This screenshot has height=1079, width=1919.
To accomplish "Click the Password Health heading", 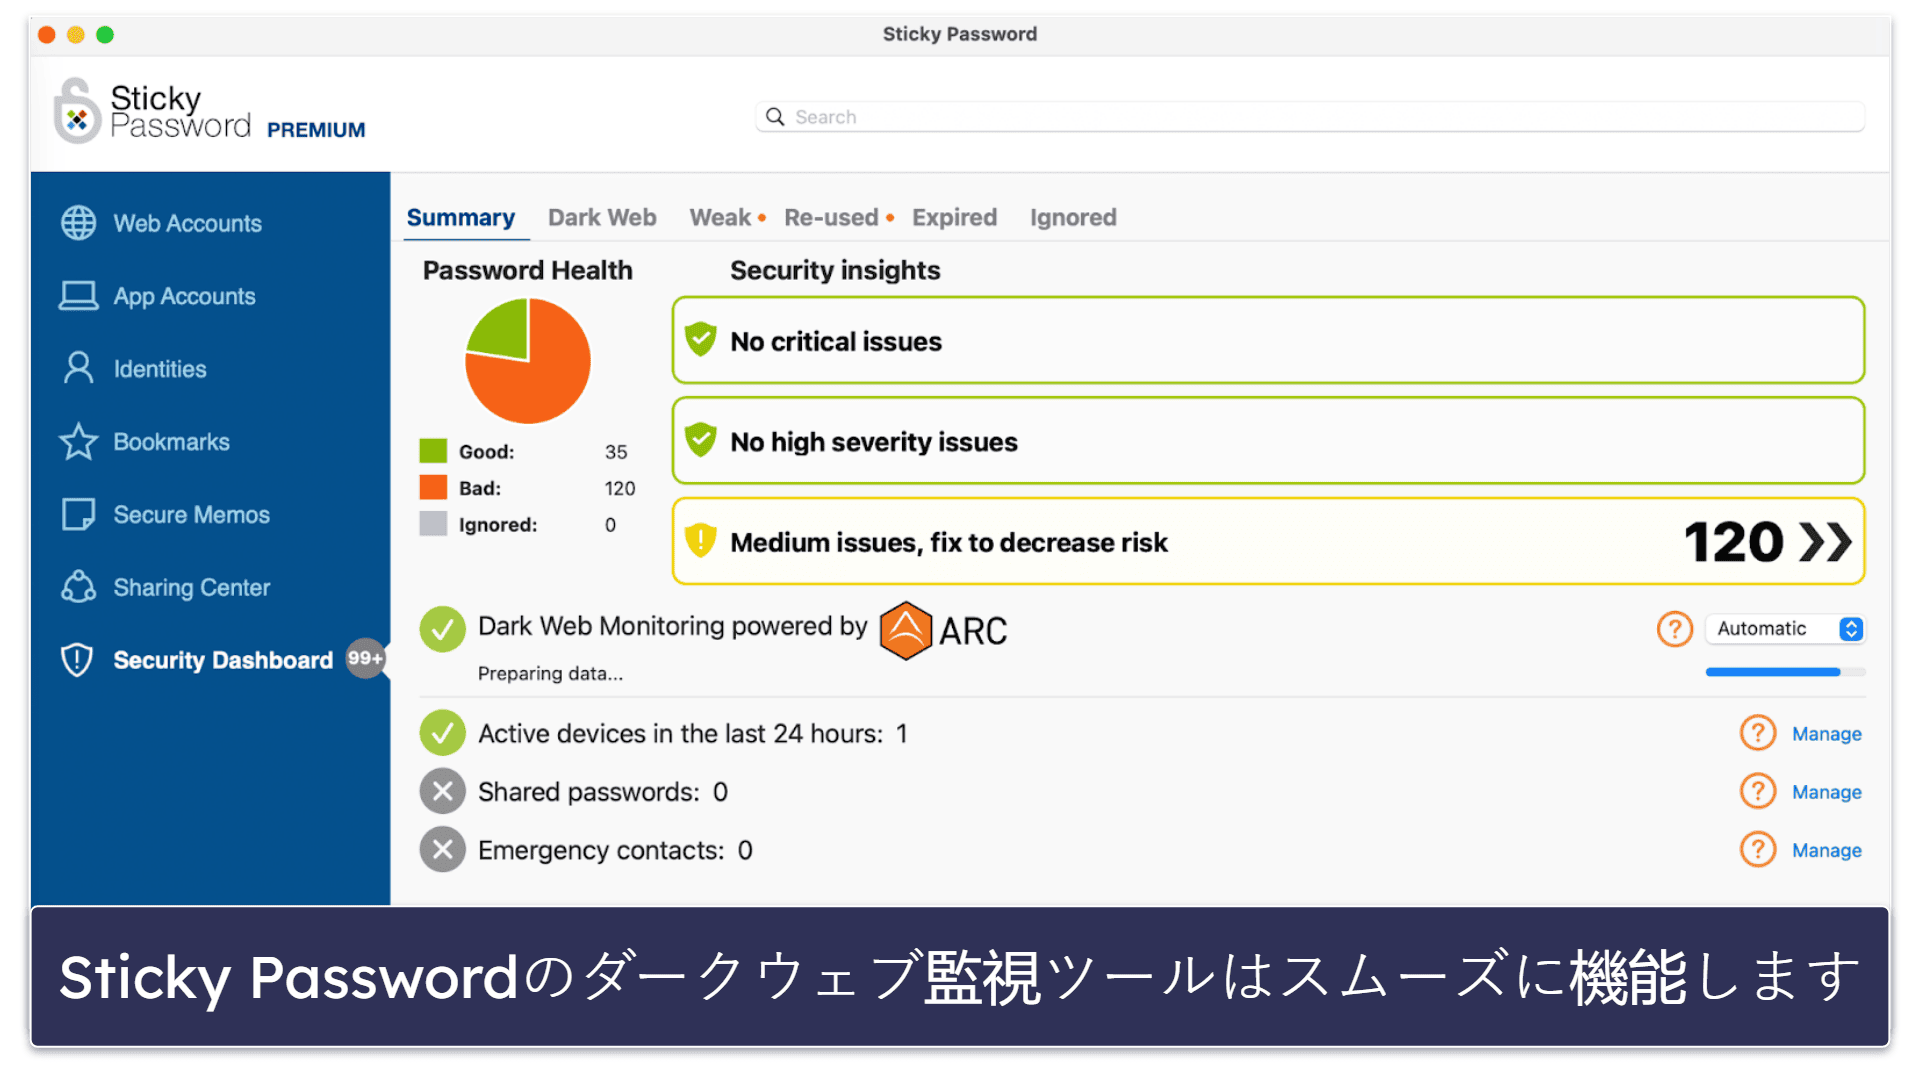I will point(527,270).
